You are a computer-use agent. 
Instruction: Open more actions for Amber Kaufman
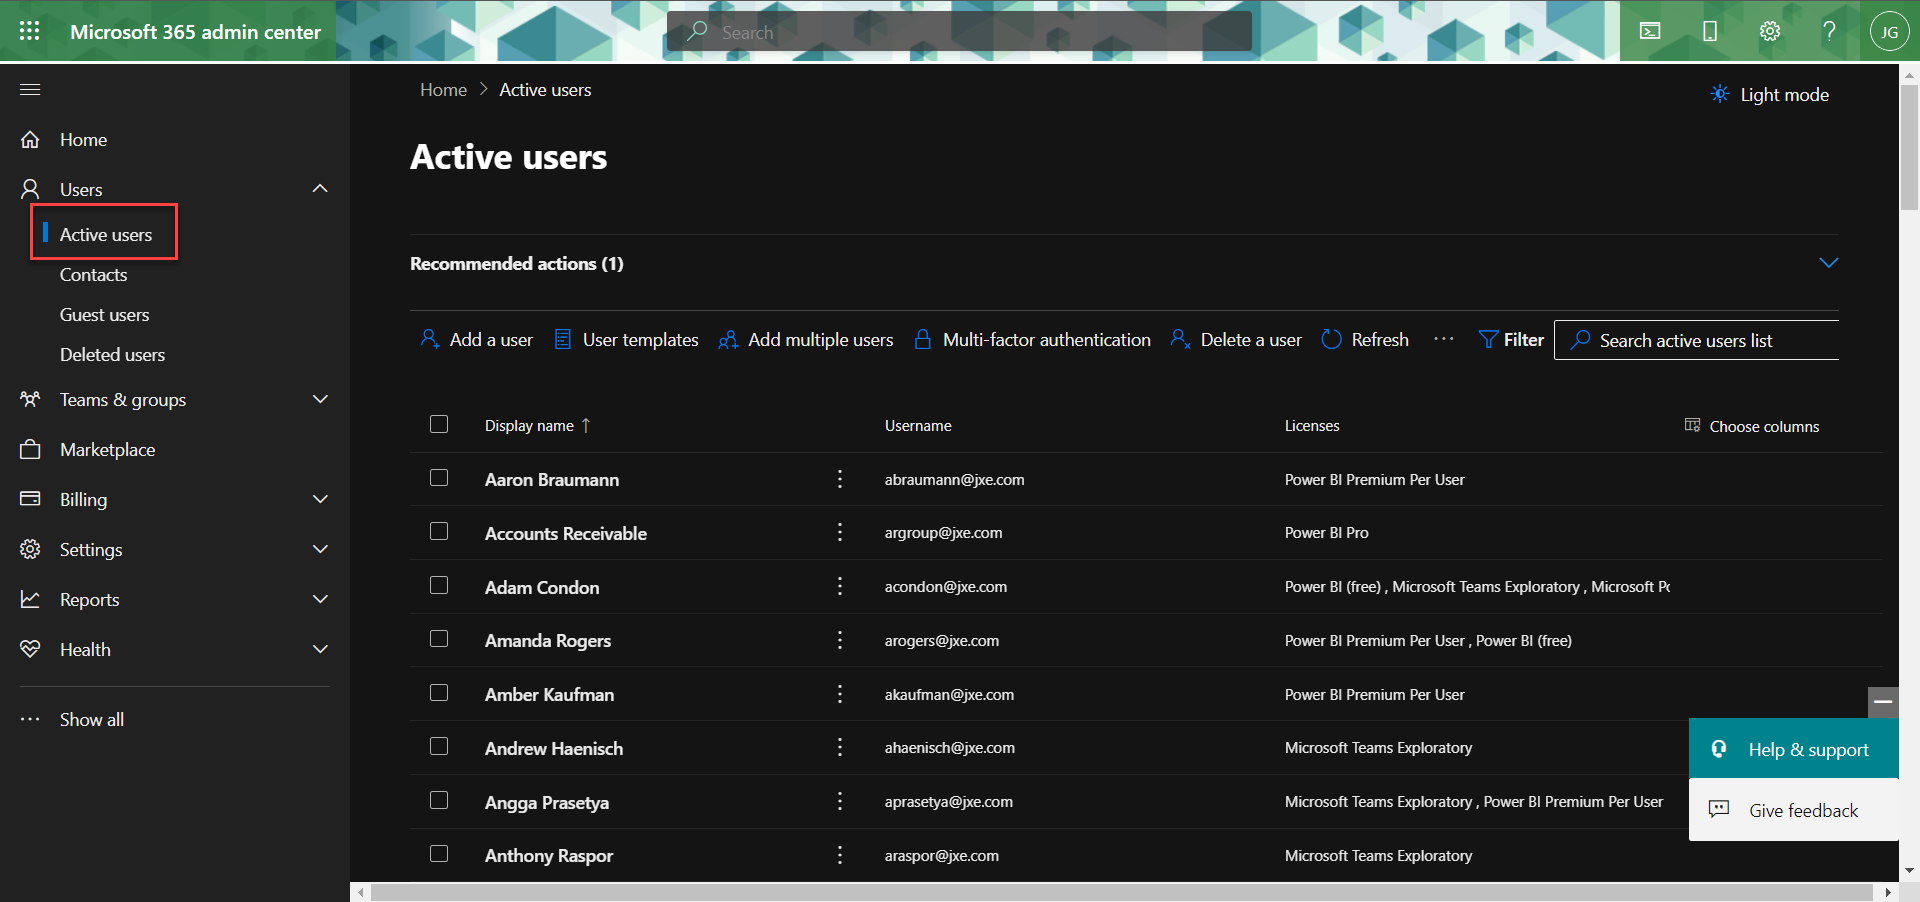(840, 694)
